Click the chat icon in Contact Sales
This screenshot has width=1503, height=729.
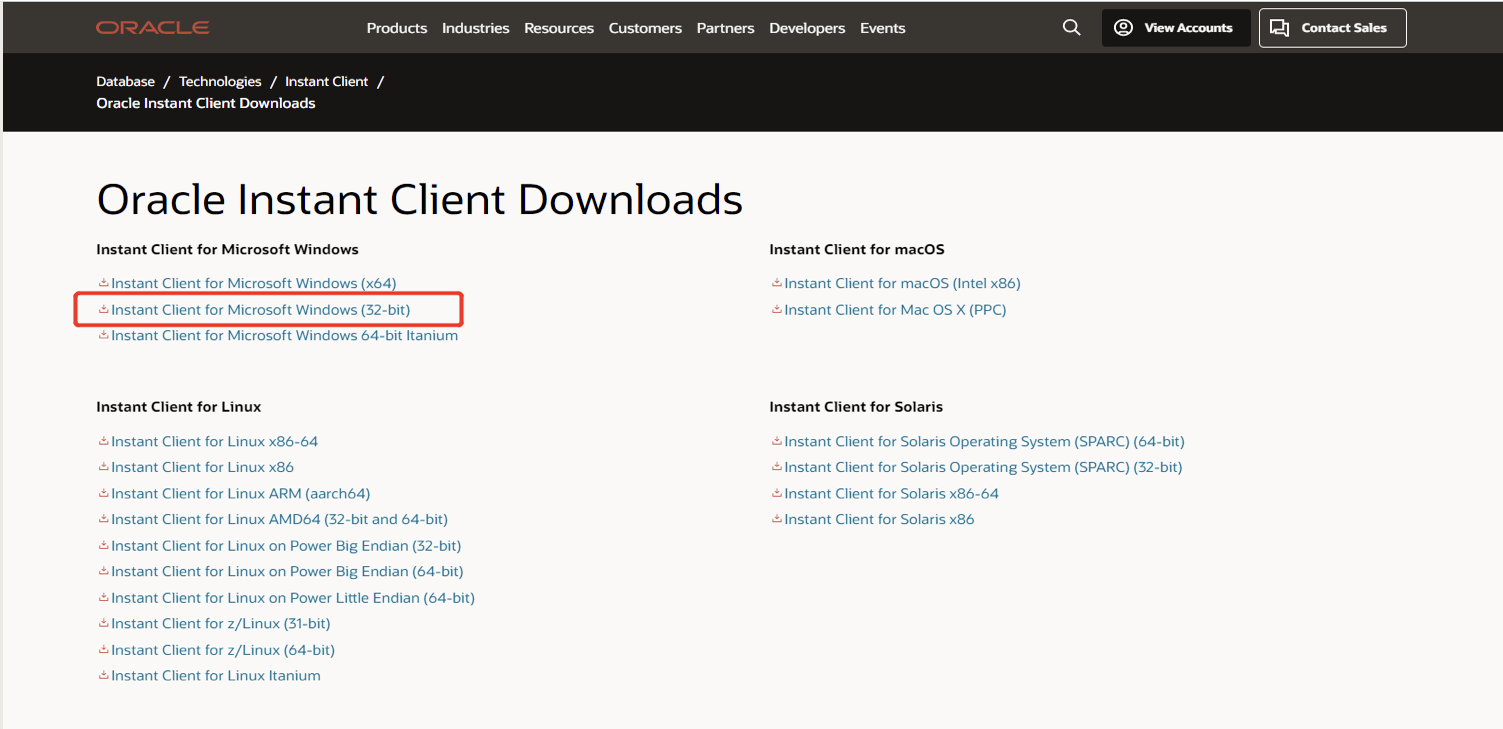coord(1279,28)
